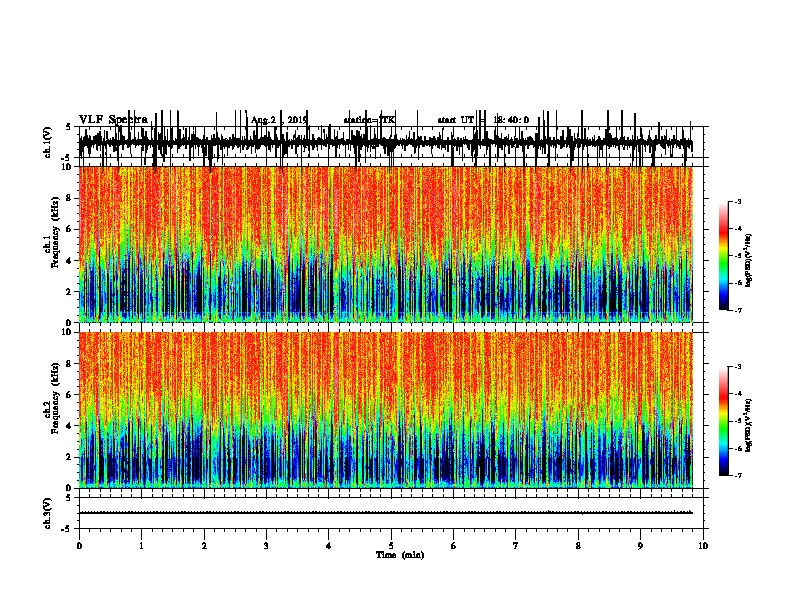Click inside the ch.1 spectrogram panel
The height and width of the screenshot is (612, 792).
tap(386, 244)
